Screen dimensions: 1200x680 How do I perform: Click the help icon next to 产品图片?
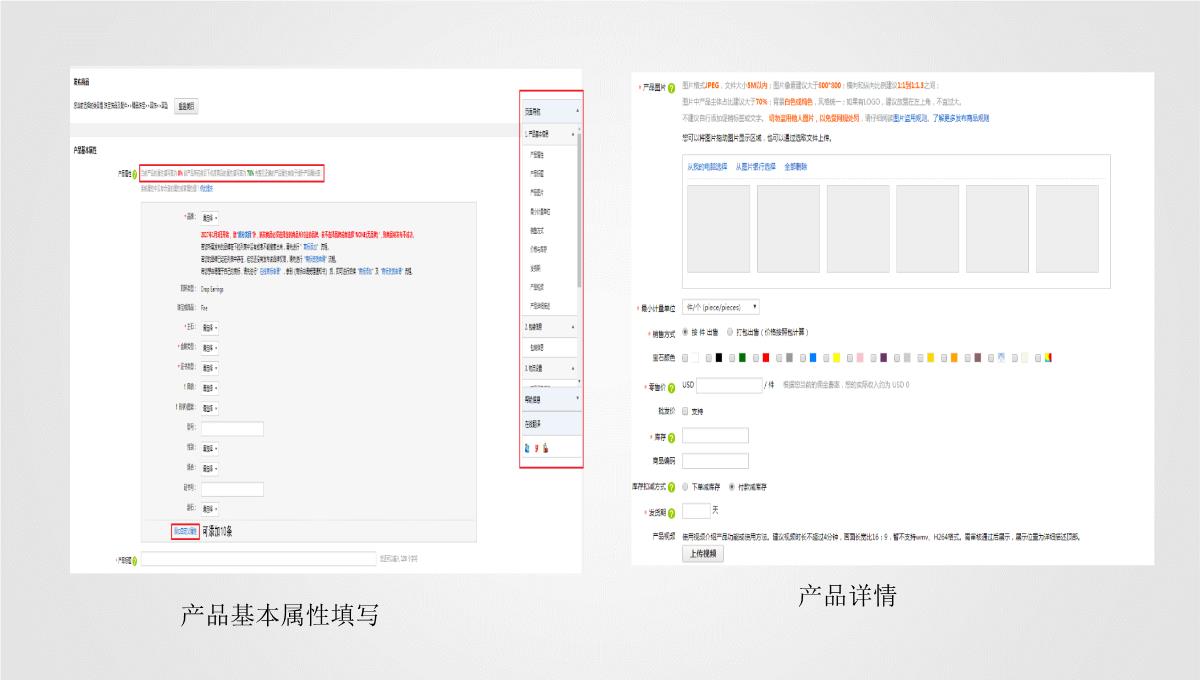click(672, 87)
